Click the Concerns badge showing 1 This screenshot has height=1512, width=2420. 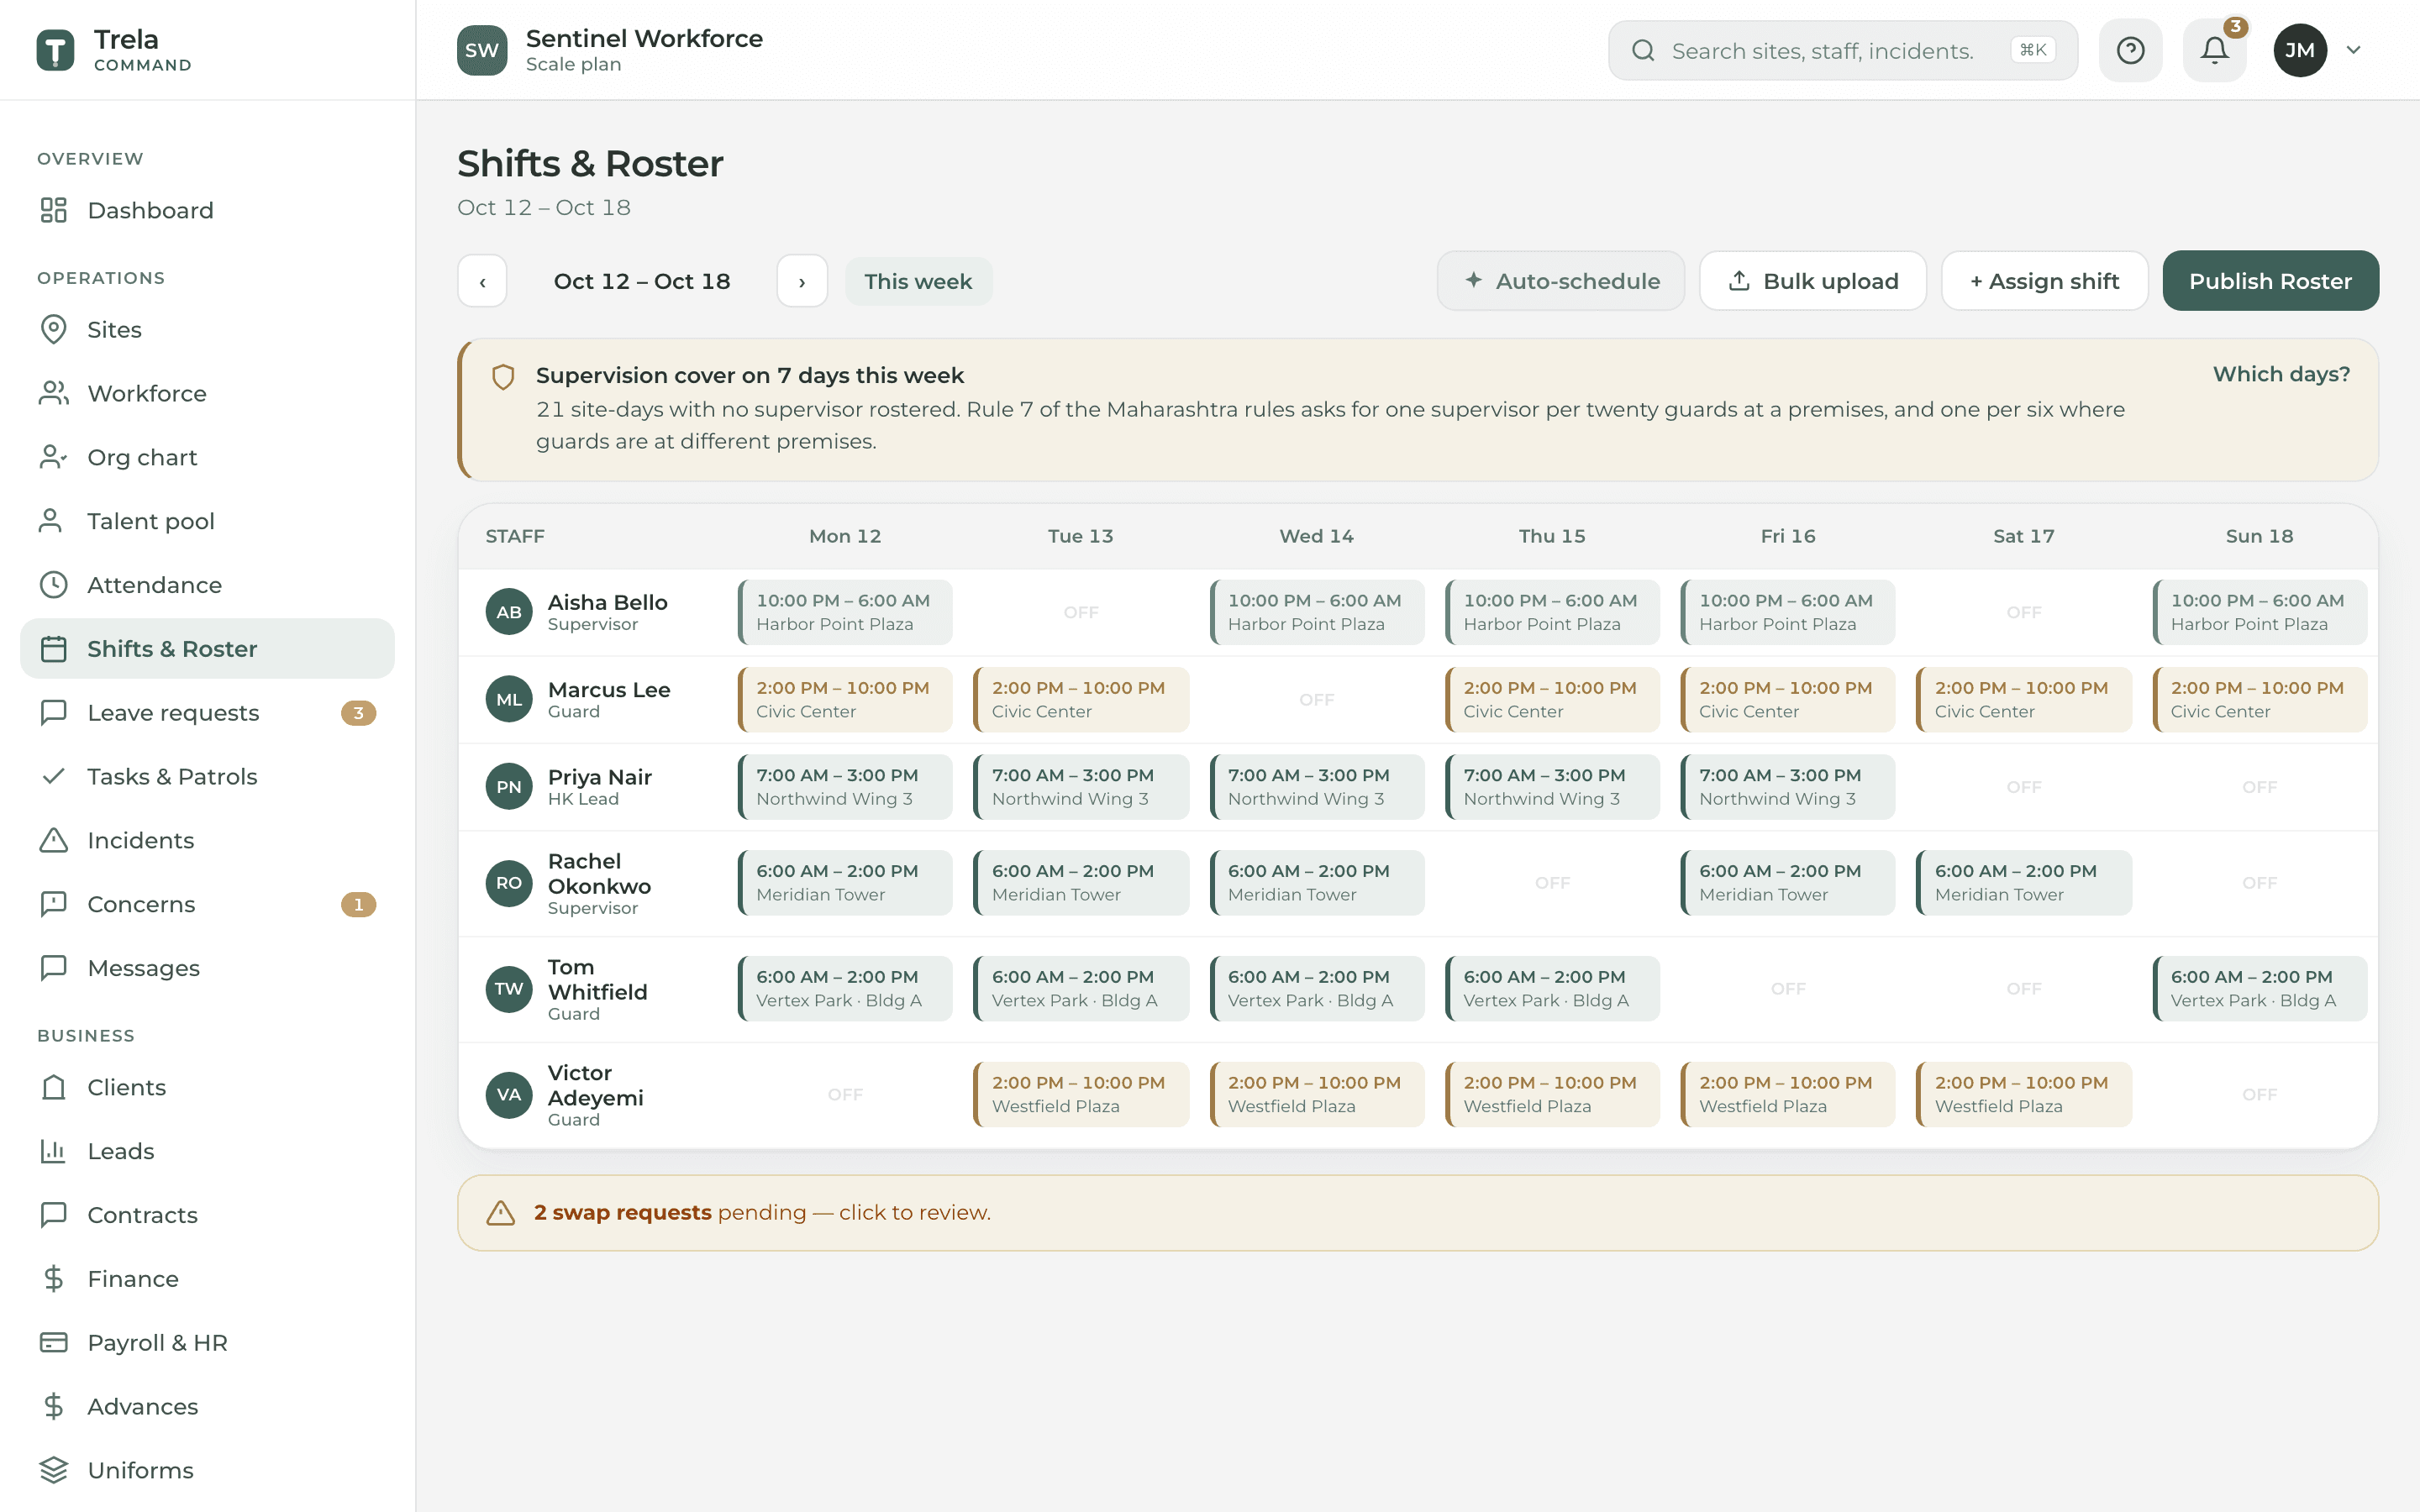pyautogui.click(x=358, y=904)
